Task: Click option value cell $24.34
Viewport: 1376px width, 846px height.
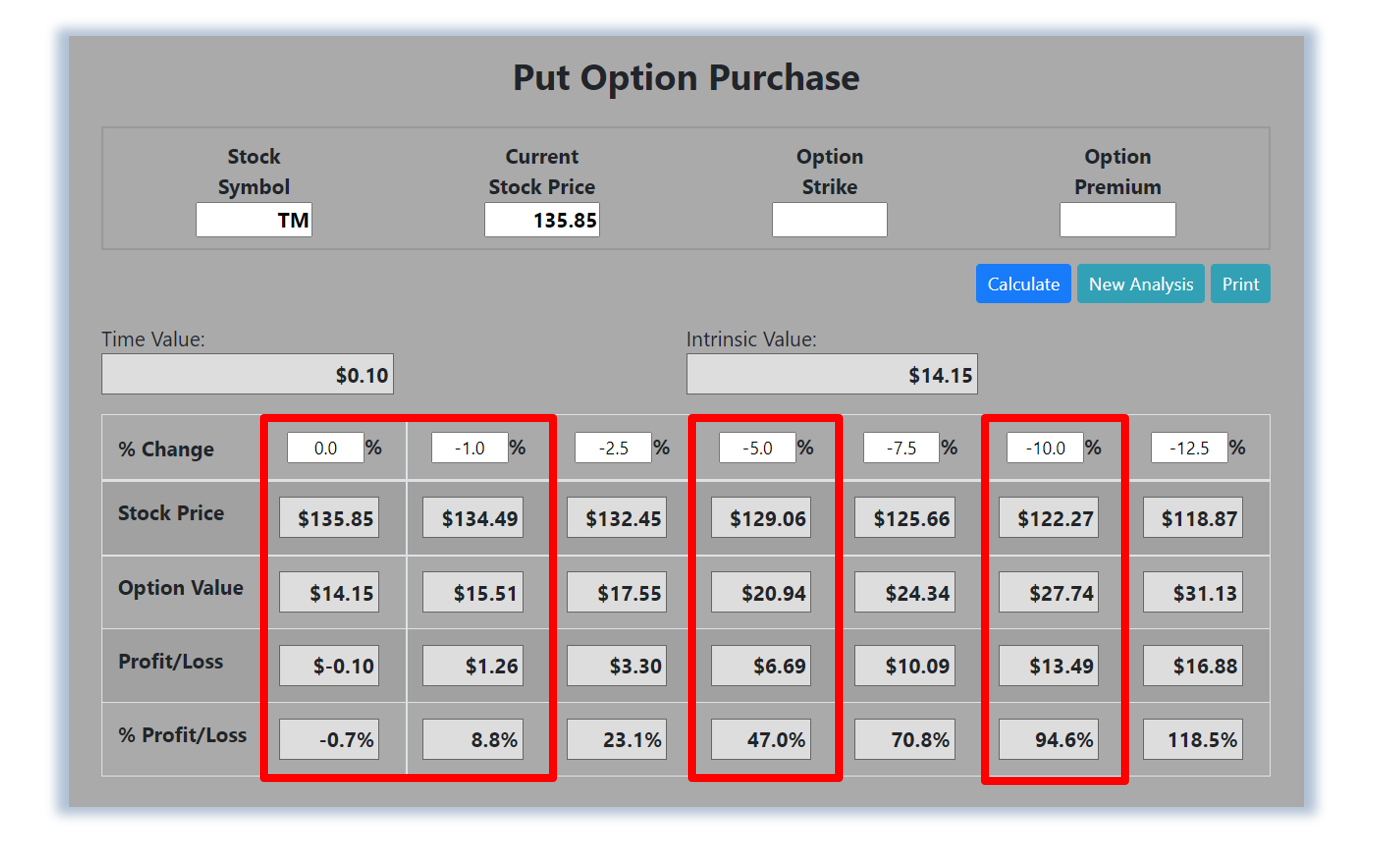Action: coord(905,592)
